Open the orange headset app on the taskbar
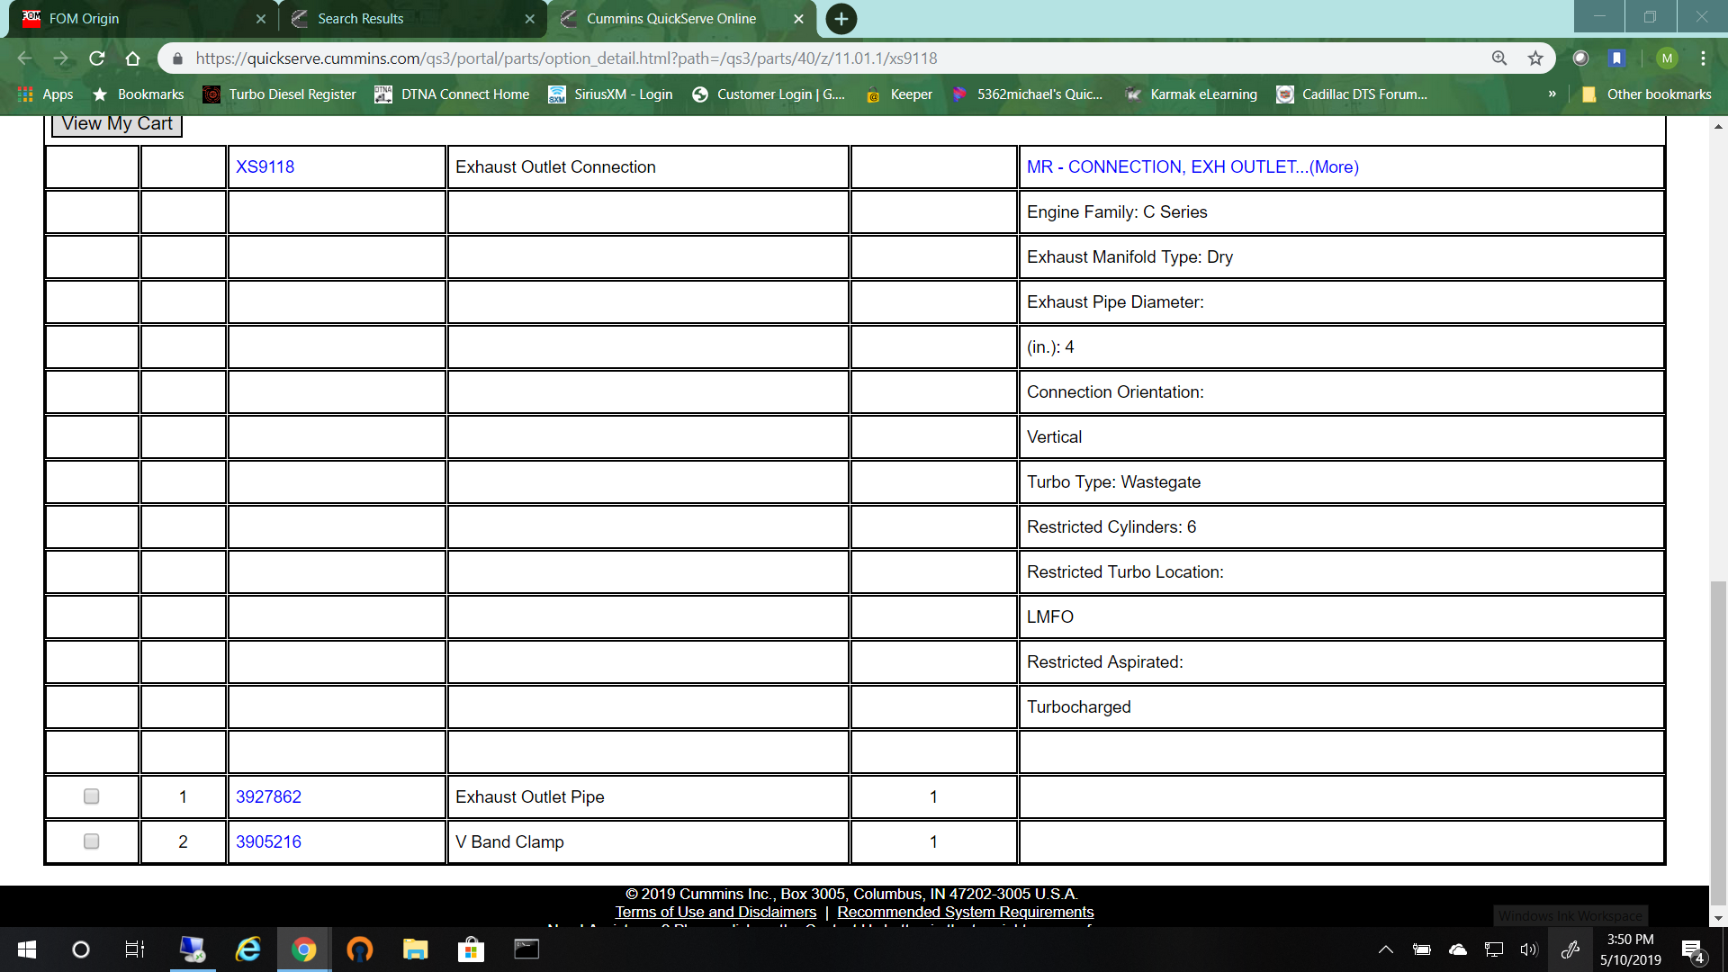 [359, 949]
